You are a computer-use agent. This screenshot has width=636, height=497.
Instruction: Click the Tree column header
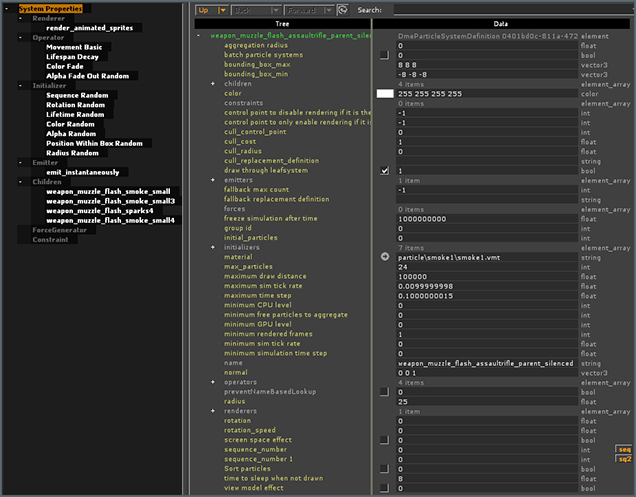(283, 22)
